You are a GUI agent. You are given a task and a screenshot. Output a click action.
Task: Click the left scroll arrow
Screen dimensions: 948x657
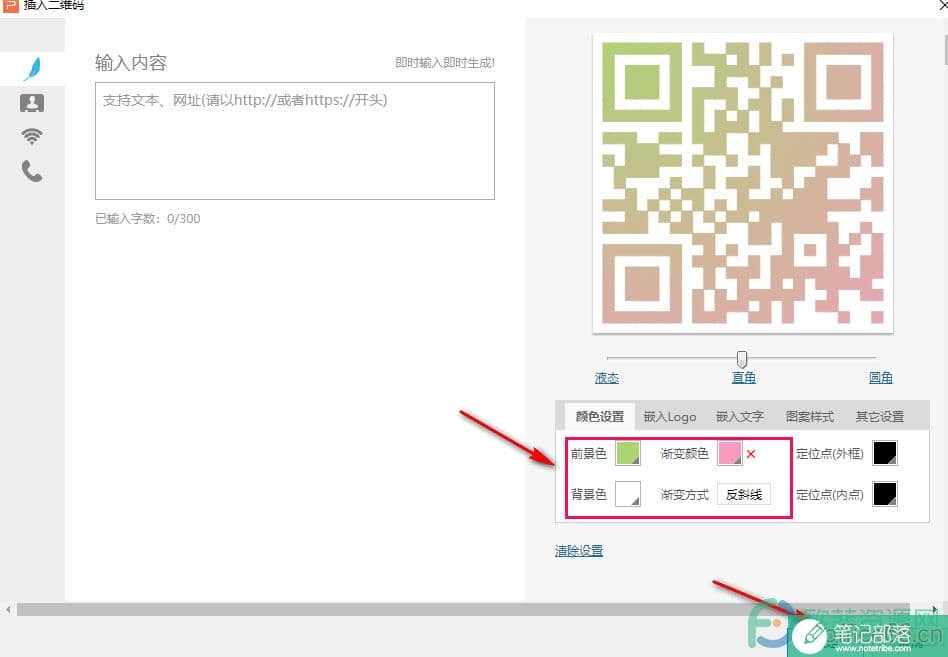click(8, 610)
